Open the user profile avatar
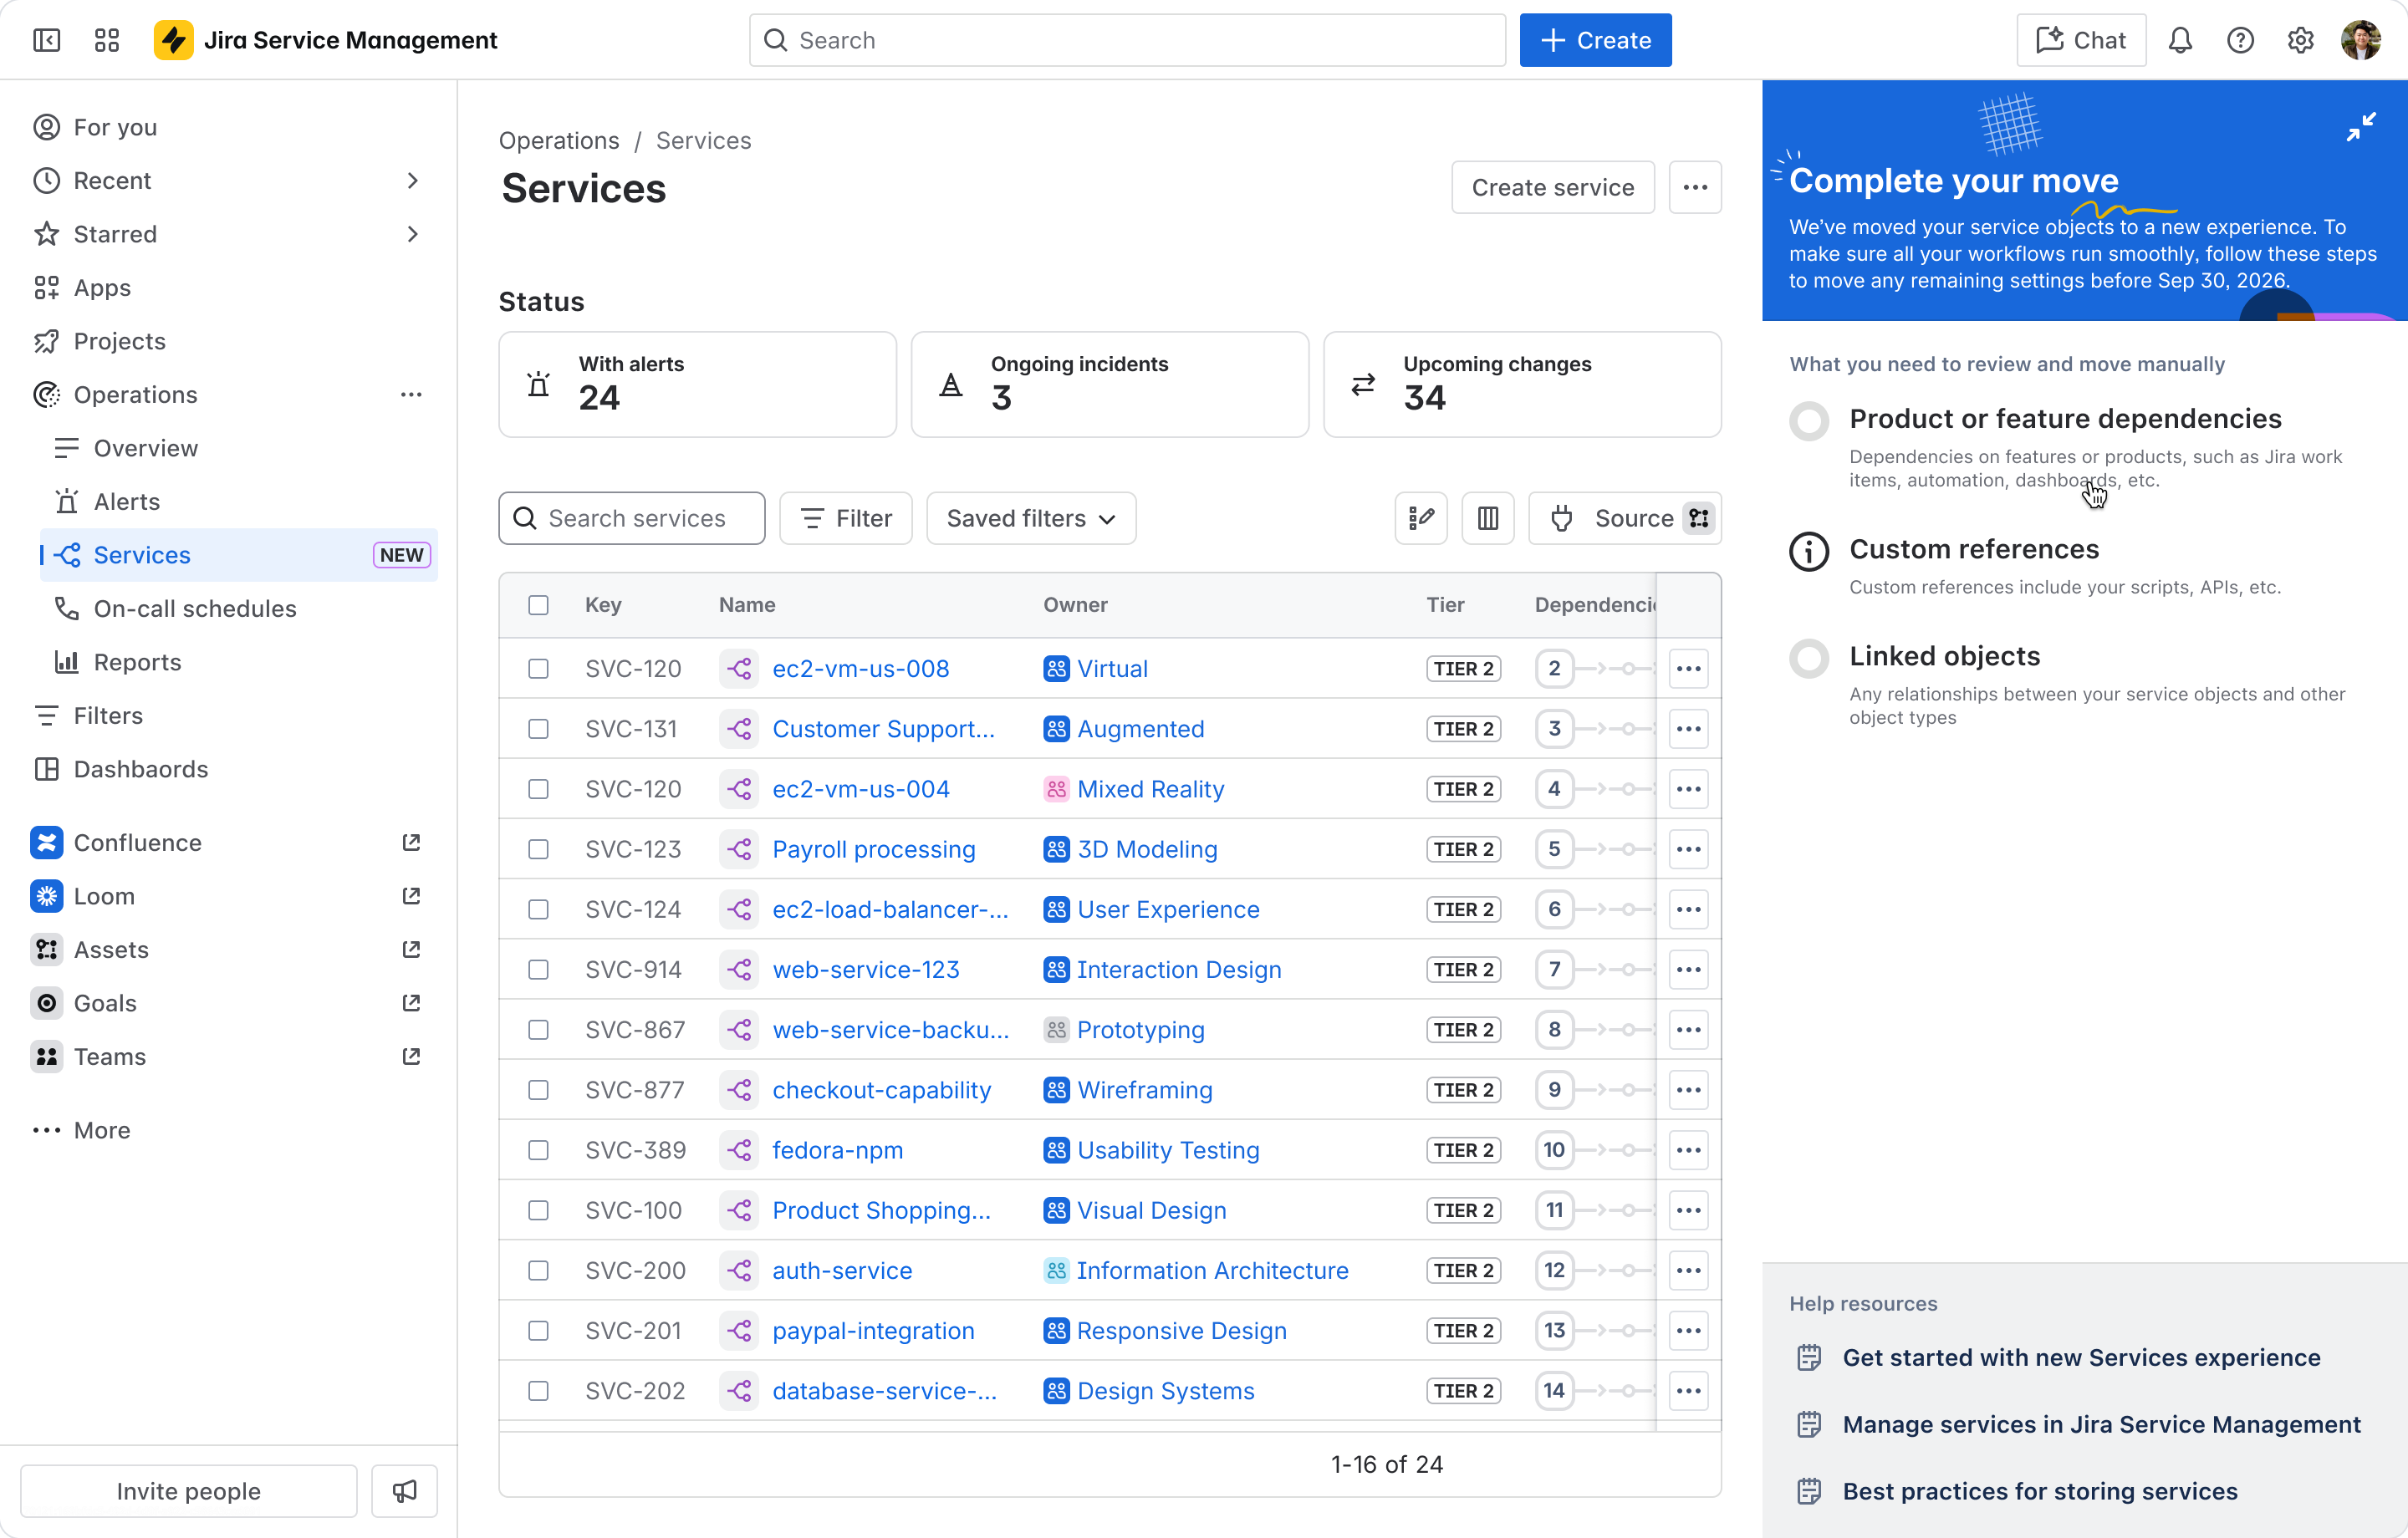This screenshot has height=1538, width=2408. point(2361,40)
